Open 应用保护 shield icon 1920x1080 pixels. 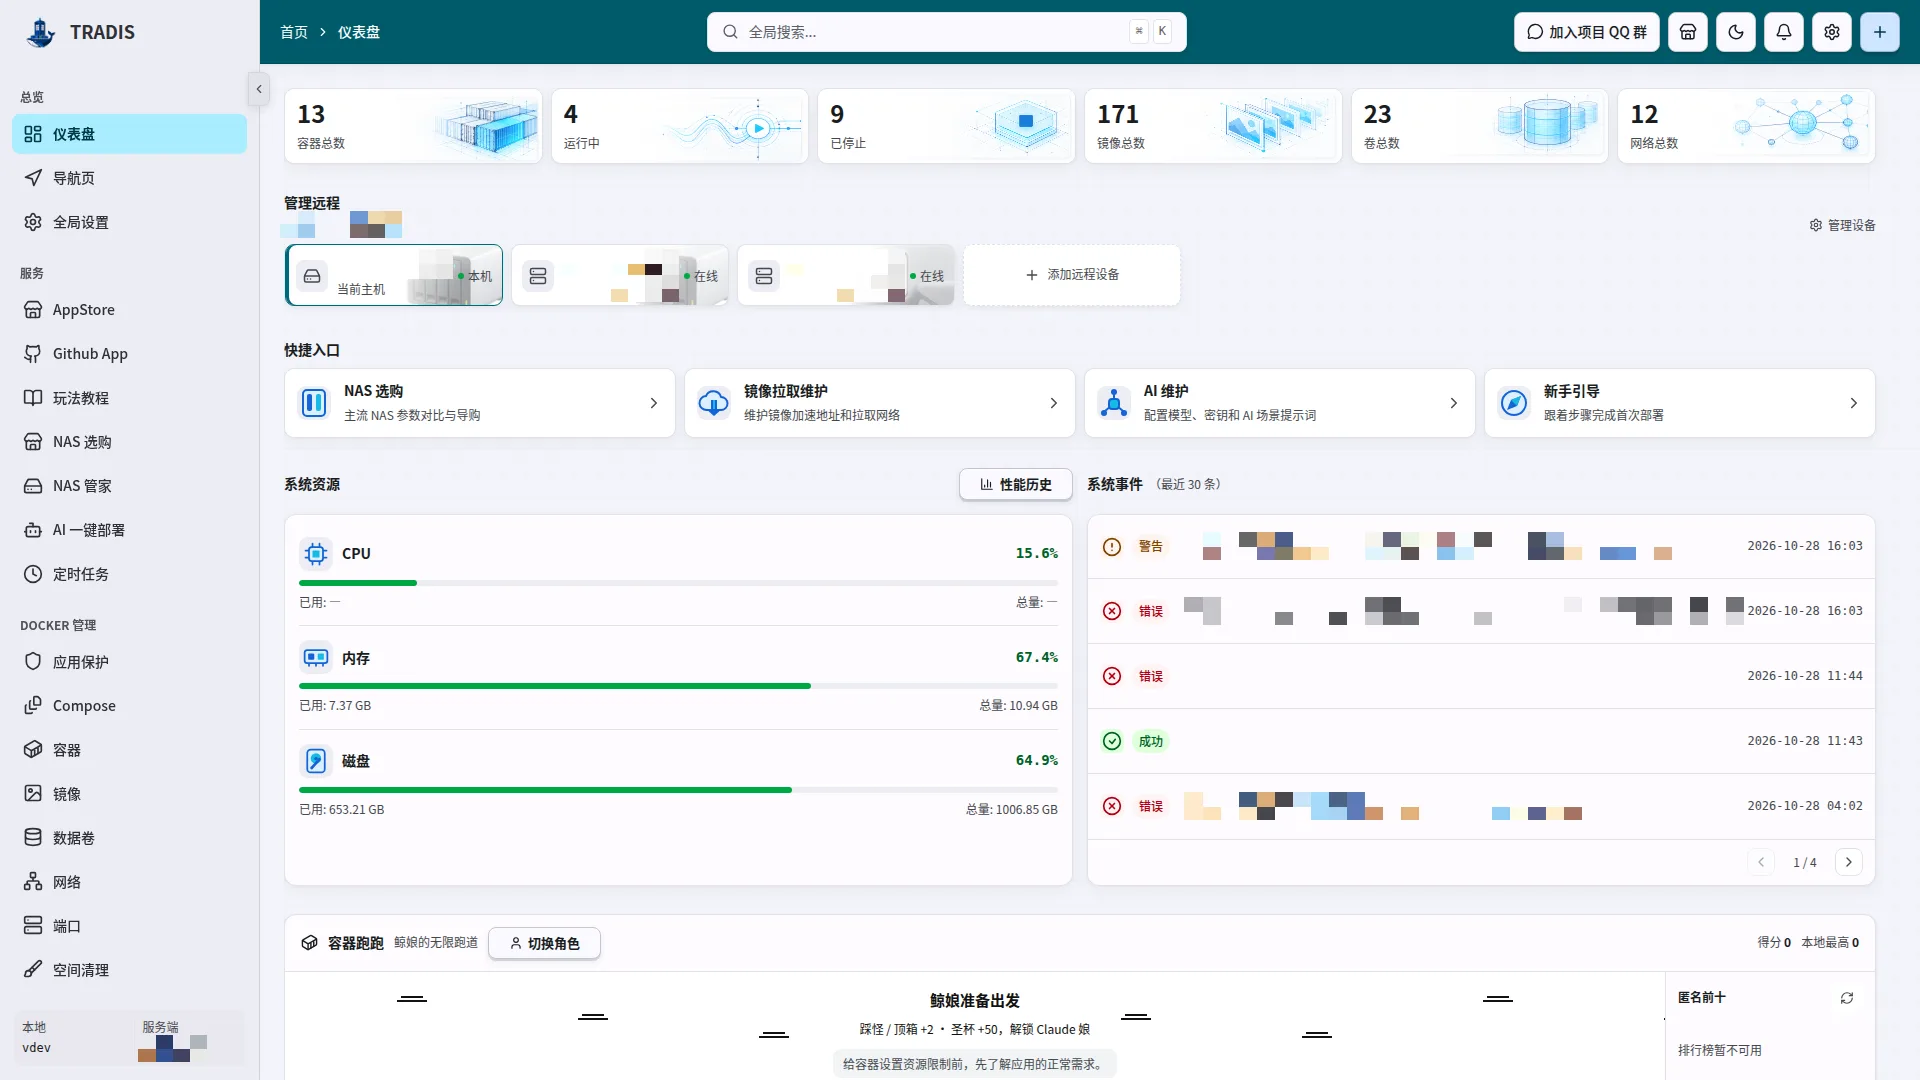point(33,662)
